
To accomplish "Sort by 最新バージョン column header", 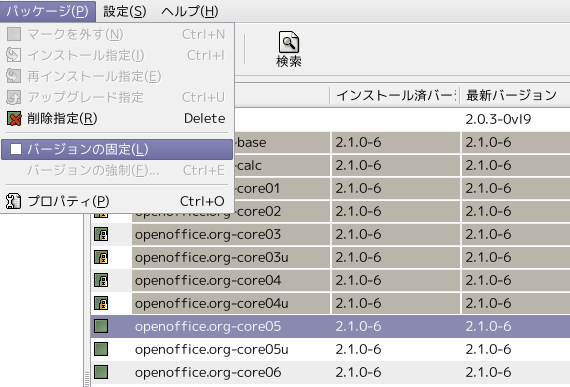I will 515,96.
